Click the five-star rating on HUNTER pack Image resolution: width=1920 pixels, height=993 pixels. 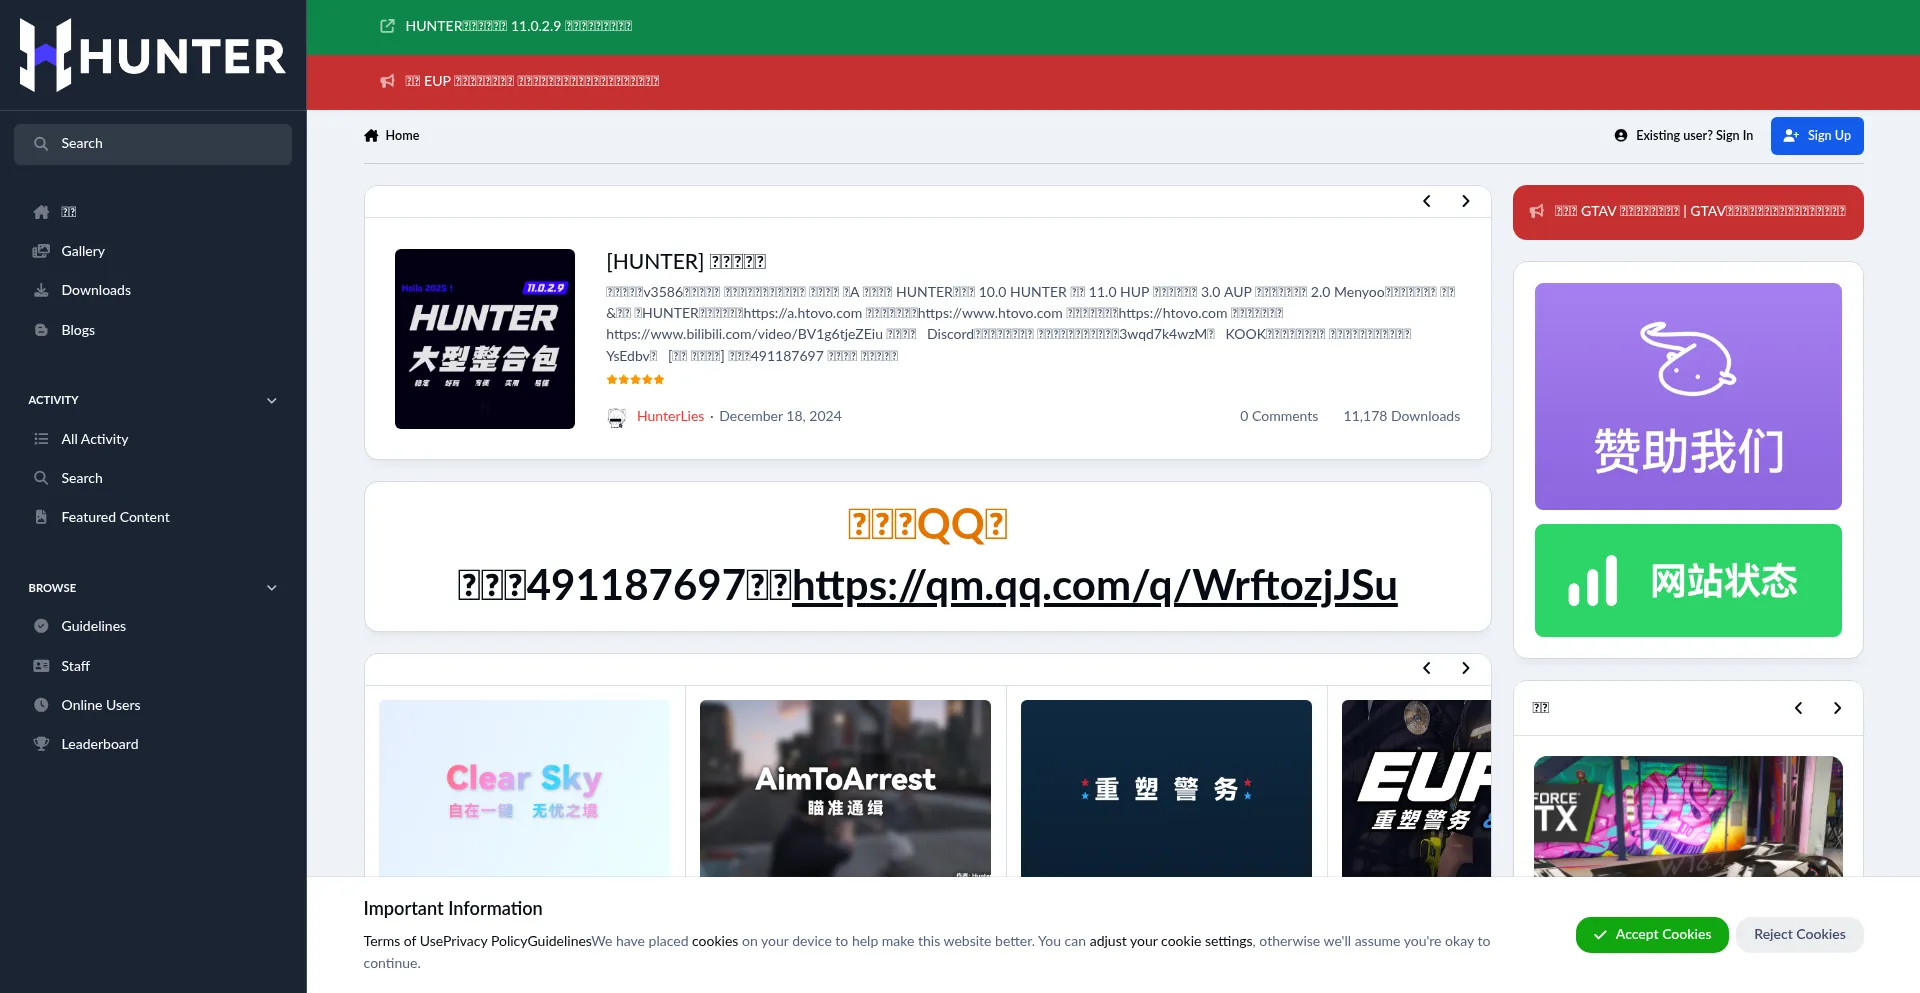click(635, 380)
